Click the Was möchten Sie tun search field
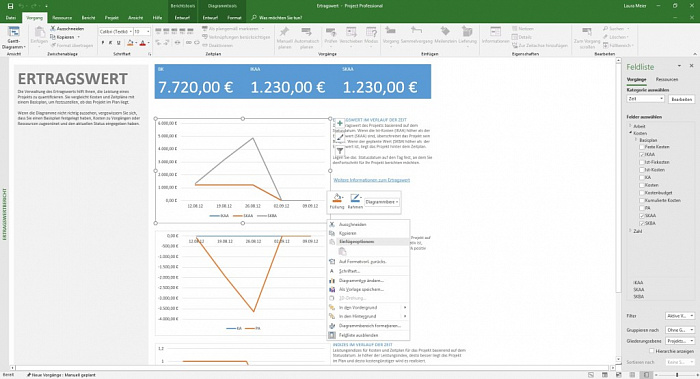The image size is (700, 379). pyautogui.click(x=277, y=18)
